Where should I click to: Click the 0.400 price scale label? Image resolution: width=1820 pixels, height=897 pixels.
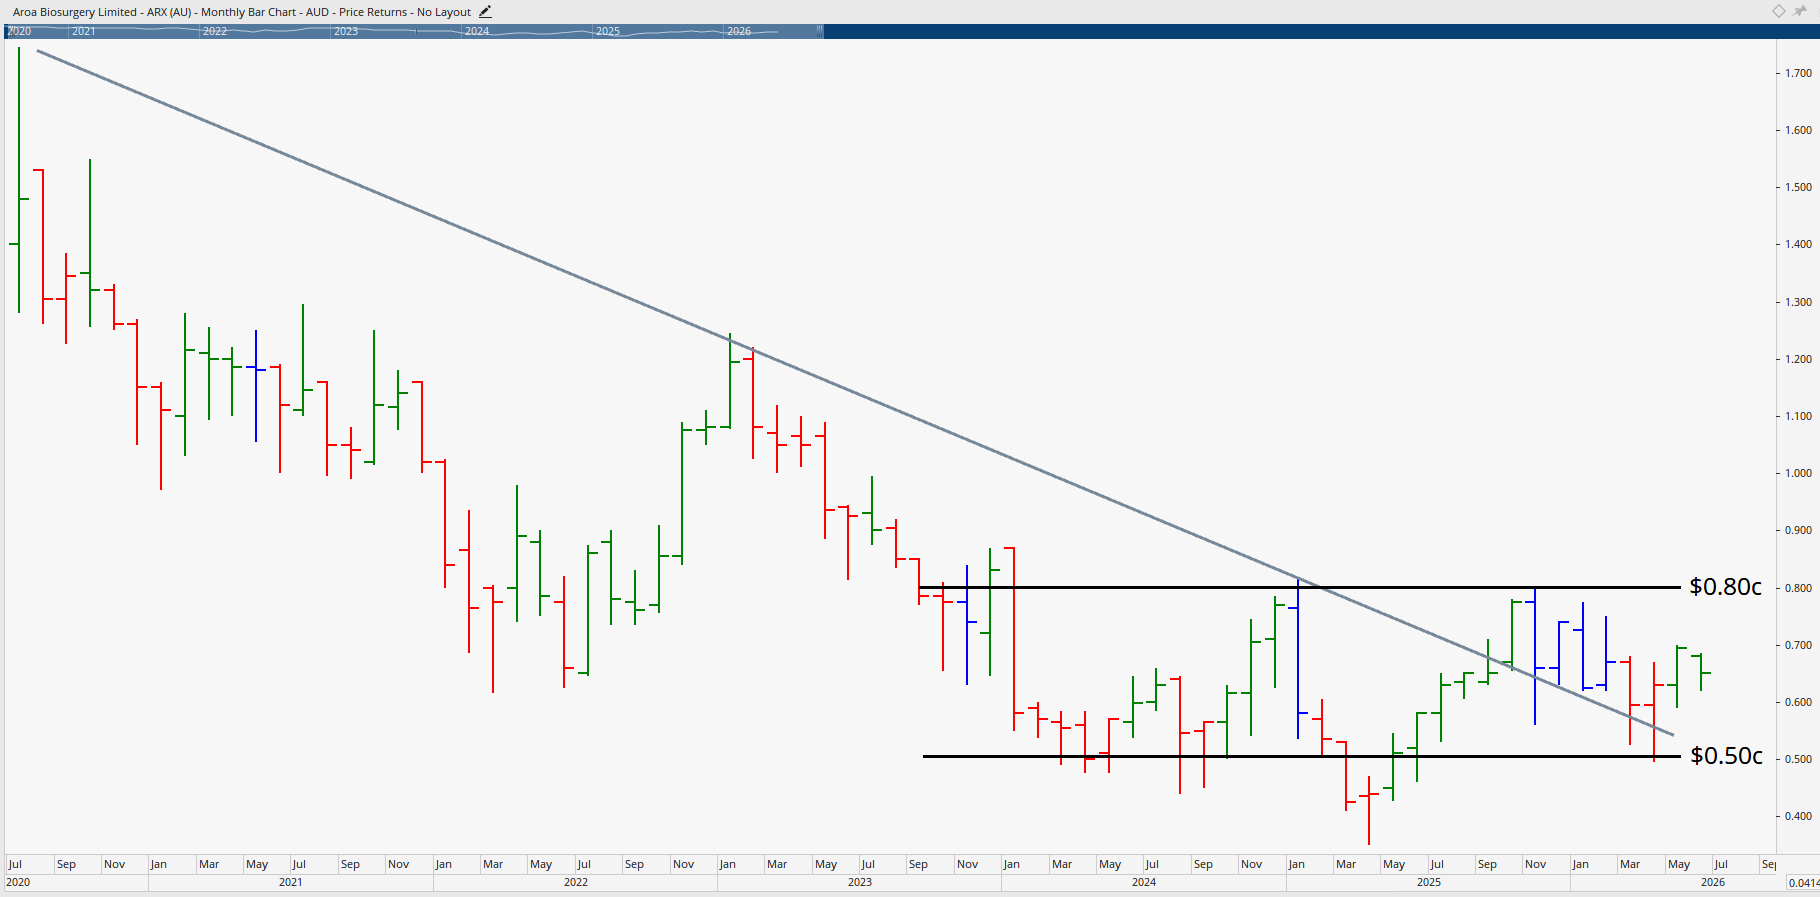point(1798,816)
